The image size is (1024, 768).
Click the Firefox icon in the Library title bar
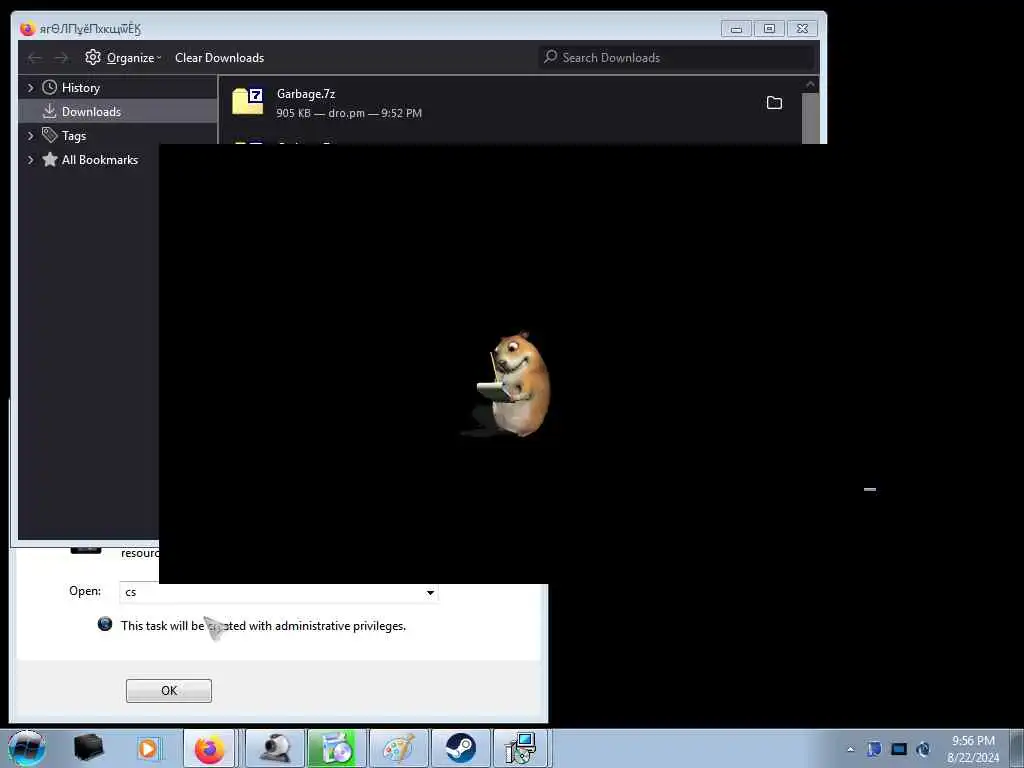tap(27, 29)
